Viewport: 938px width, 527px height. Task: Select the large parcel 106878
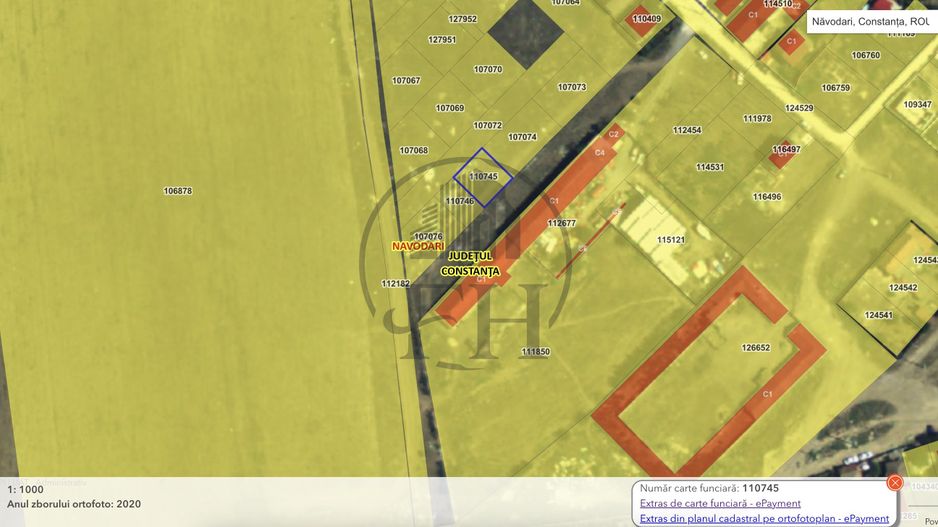point(178,191)
